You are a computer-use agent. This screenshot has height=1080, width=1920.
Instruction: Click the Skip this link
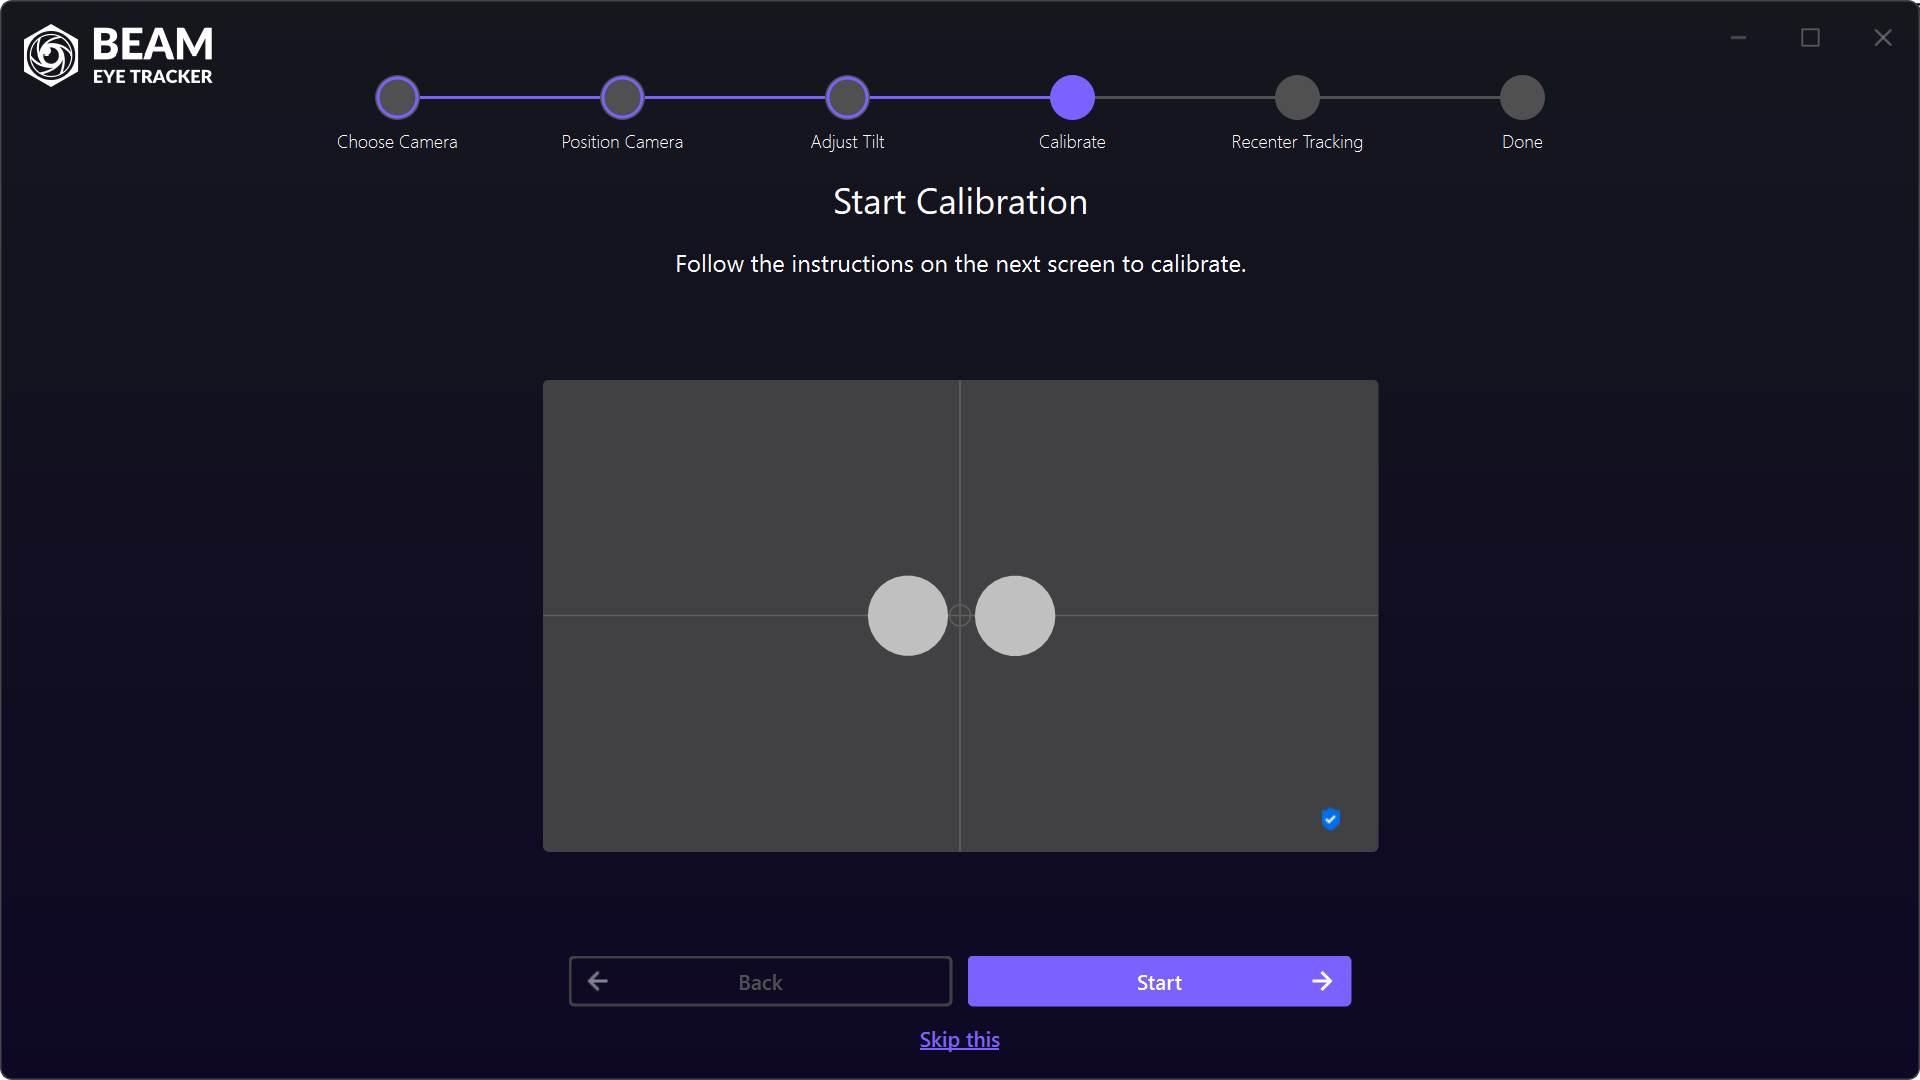[x=960, y=1040]
